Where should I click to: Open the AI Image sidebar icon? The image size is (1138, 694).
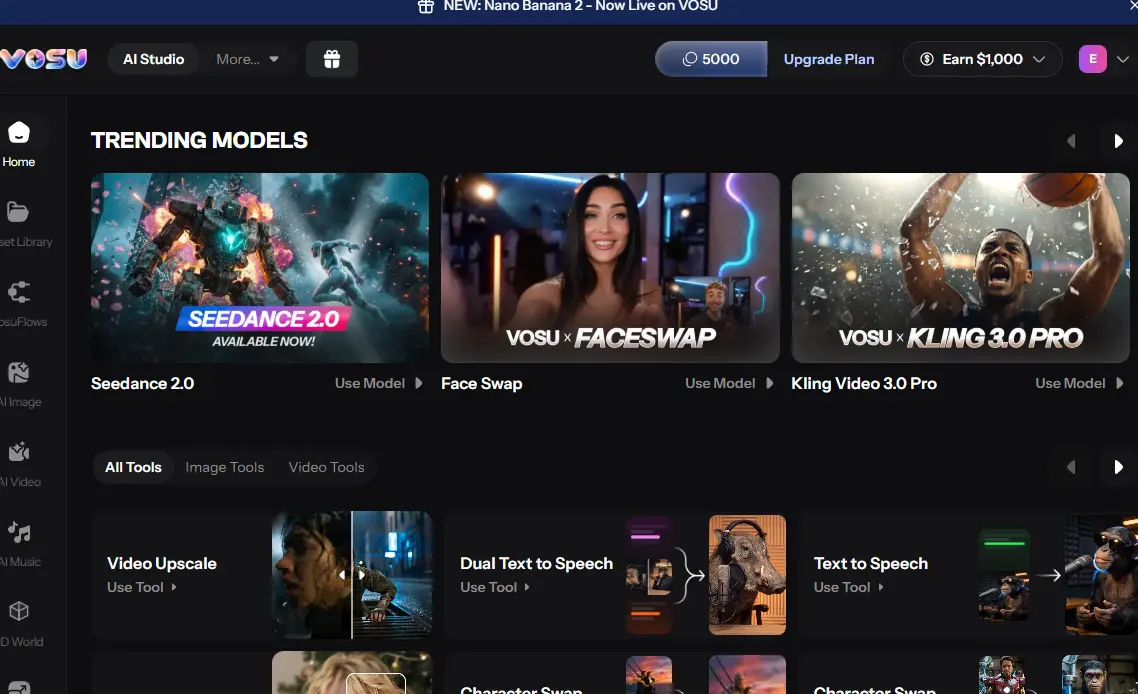point(18,372)
